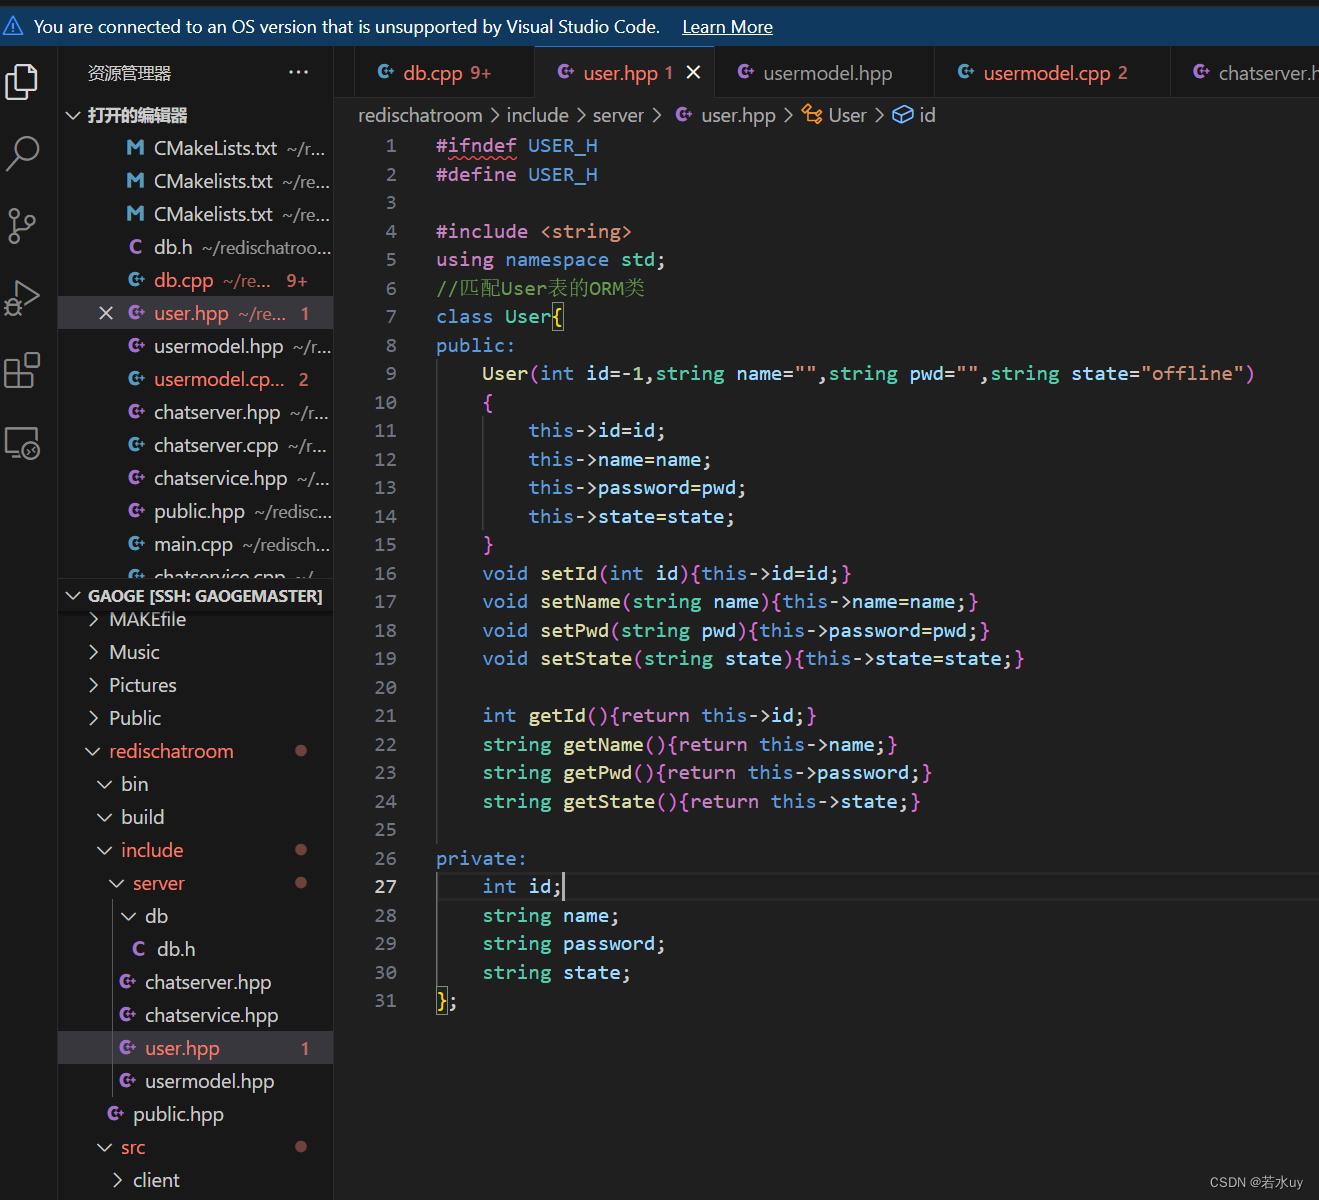Open explorer more actions ellipsis menu

298,73
